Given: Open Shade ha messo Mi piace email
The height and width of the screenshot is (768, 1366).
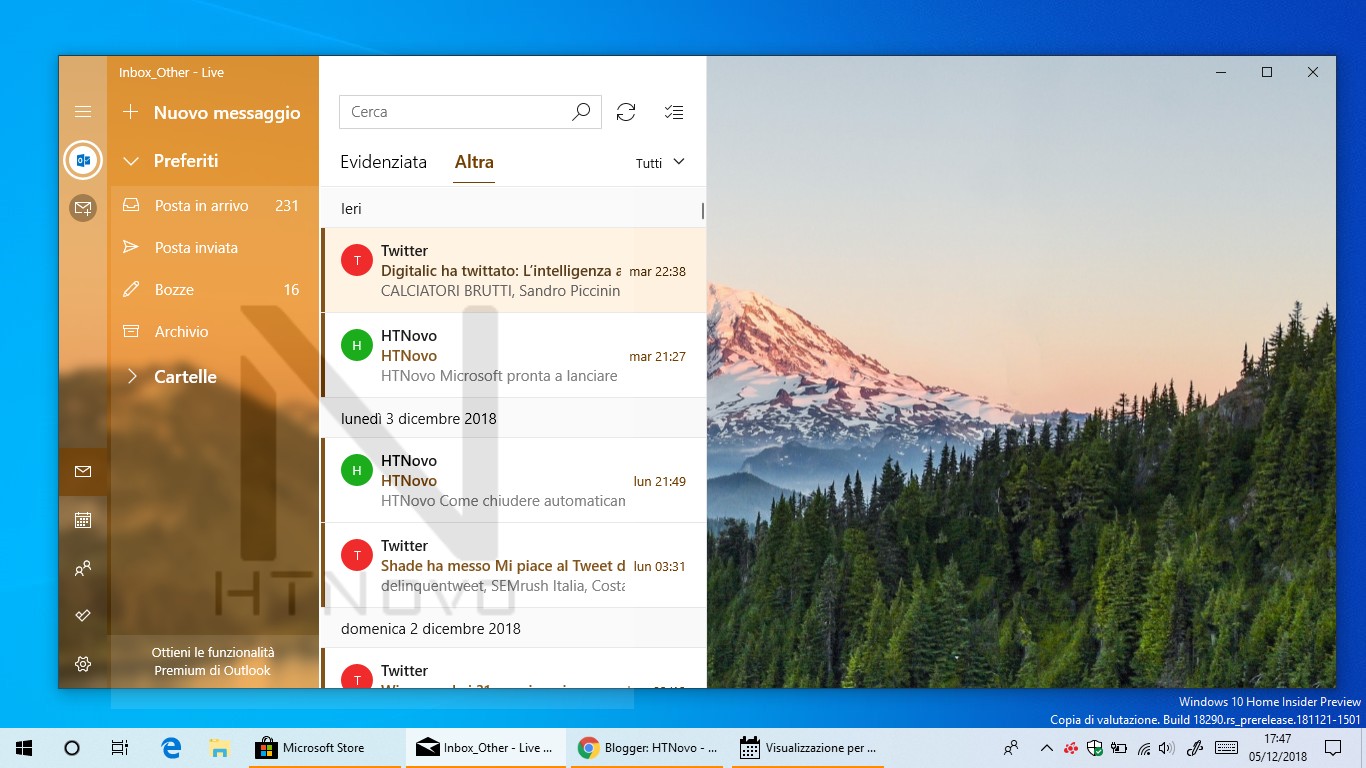Looking at the screenshot, I should [x=514, y=565].
